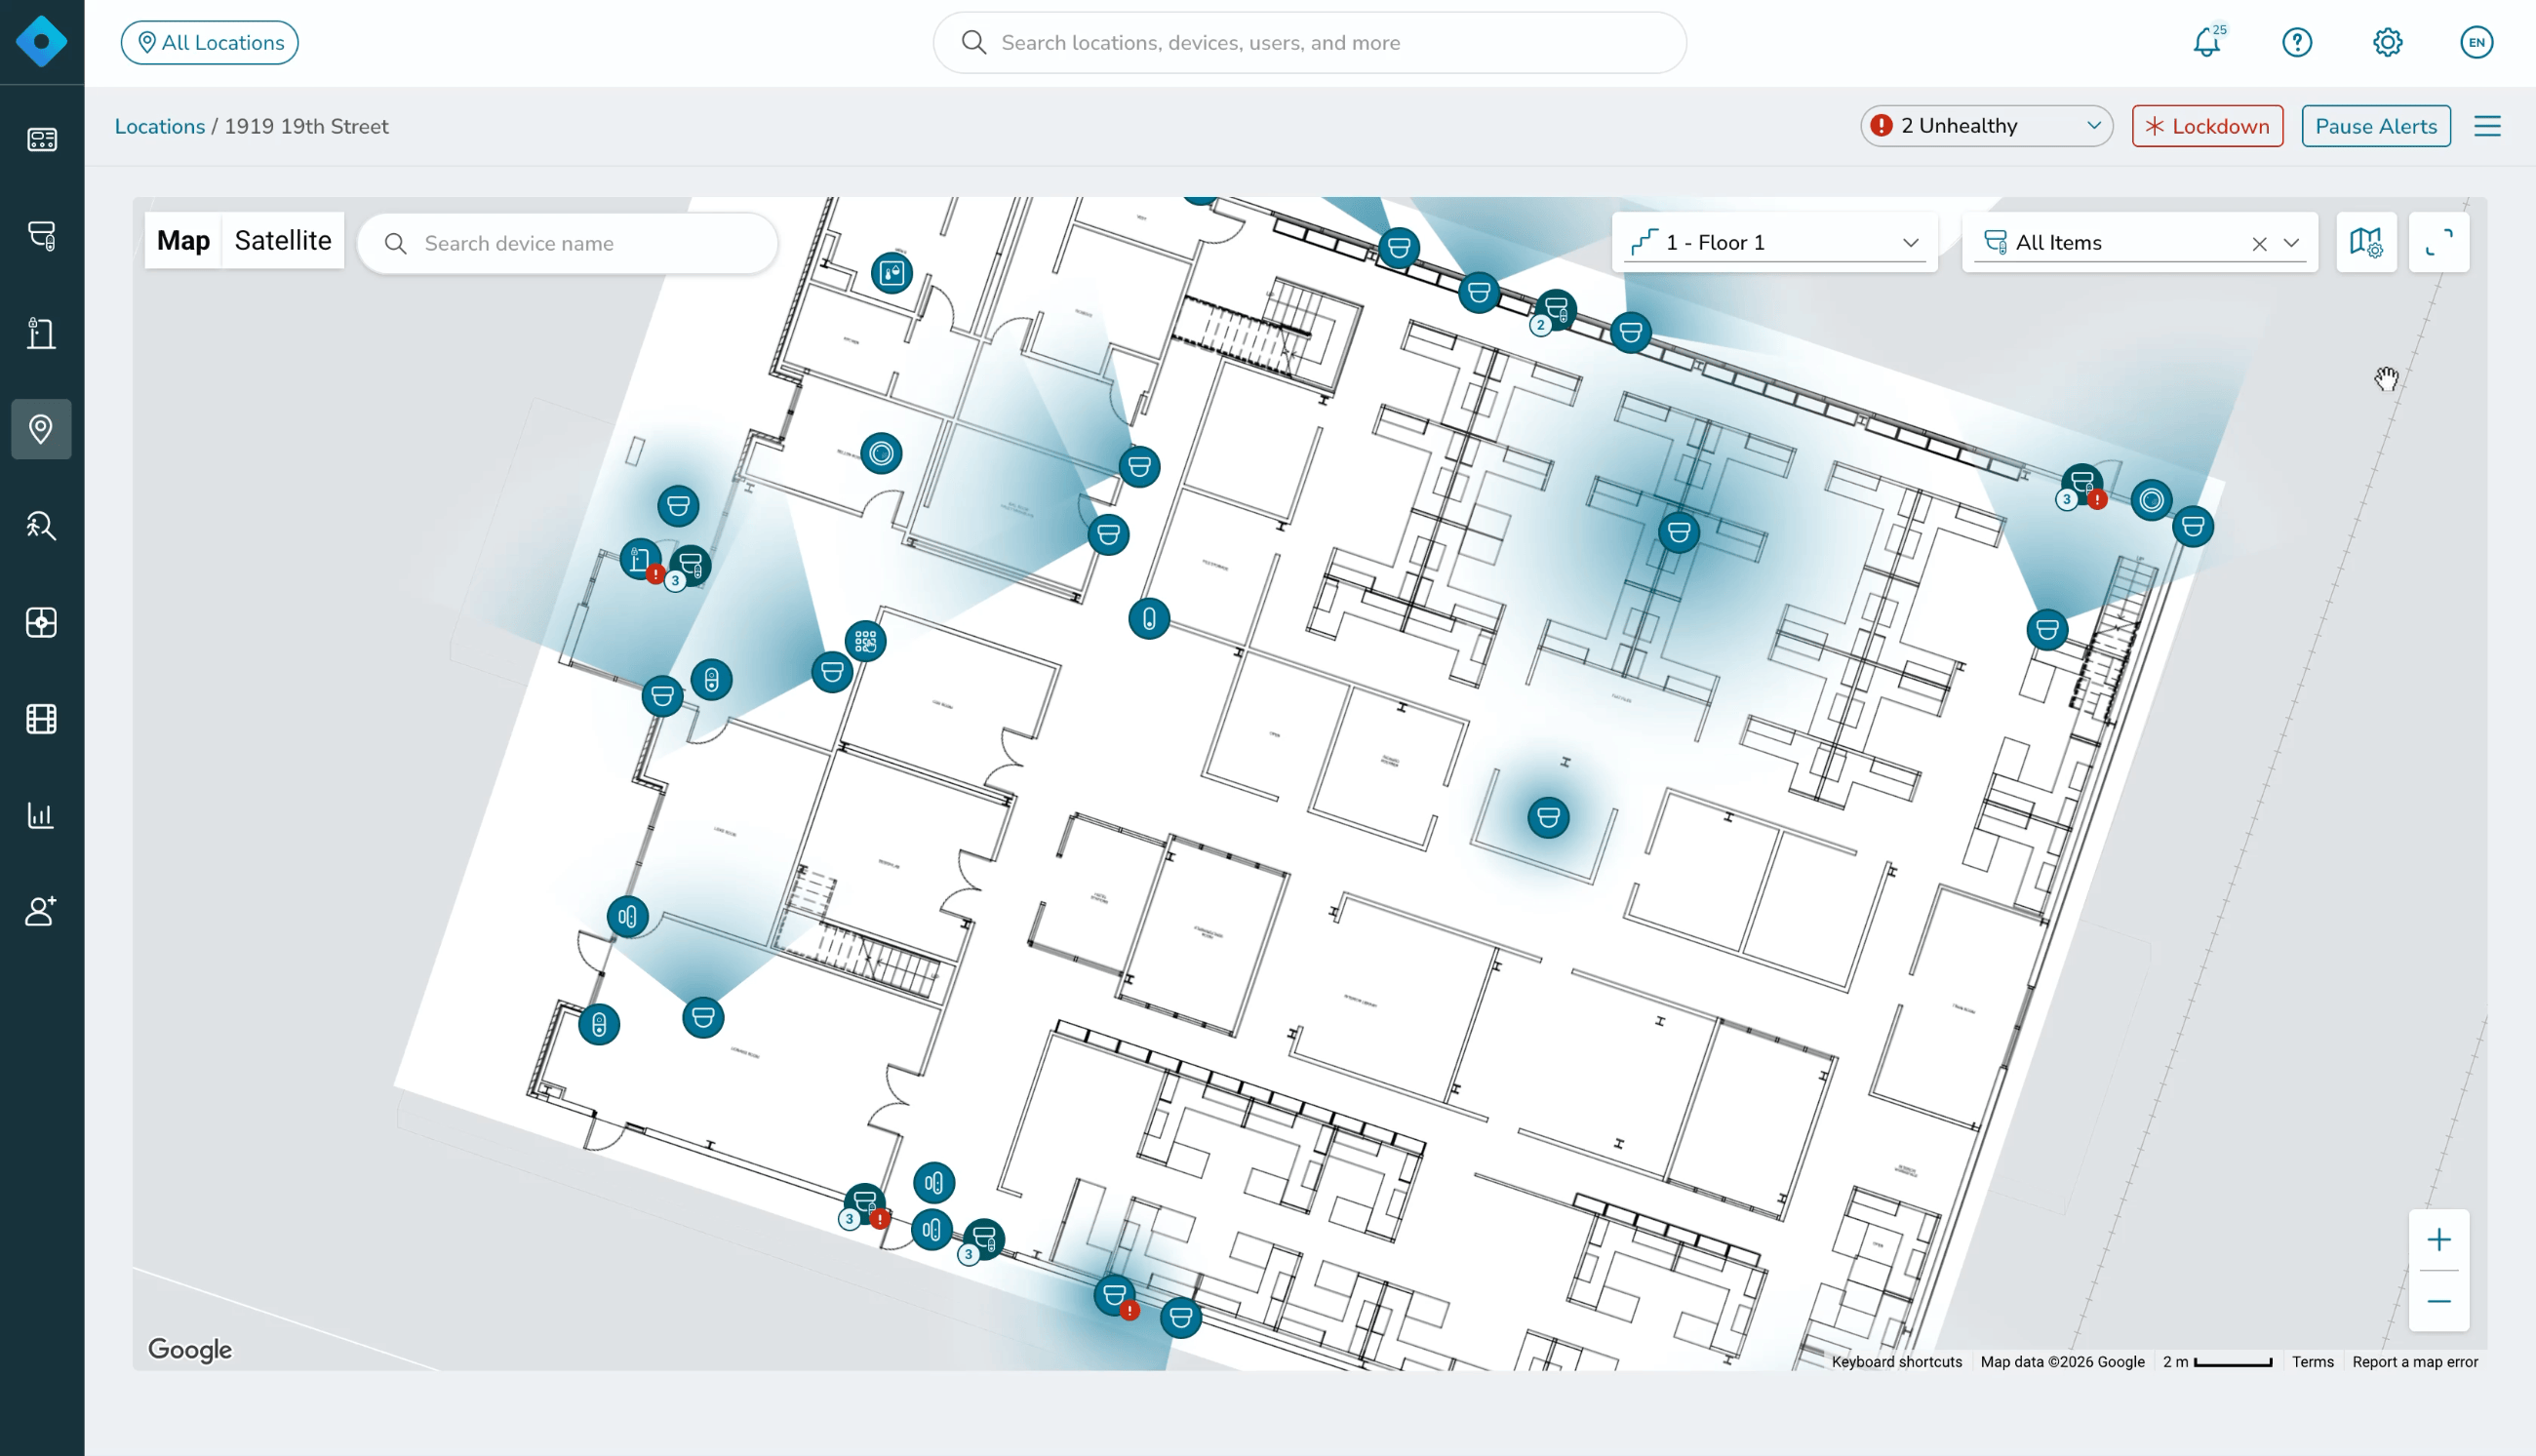Switch the map to Satellite view
The height and width of the screenshot is (1456, 2536).
[x=283, y=241]
